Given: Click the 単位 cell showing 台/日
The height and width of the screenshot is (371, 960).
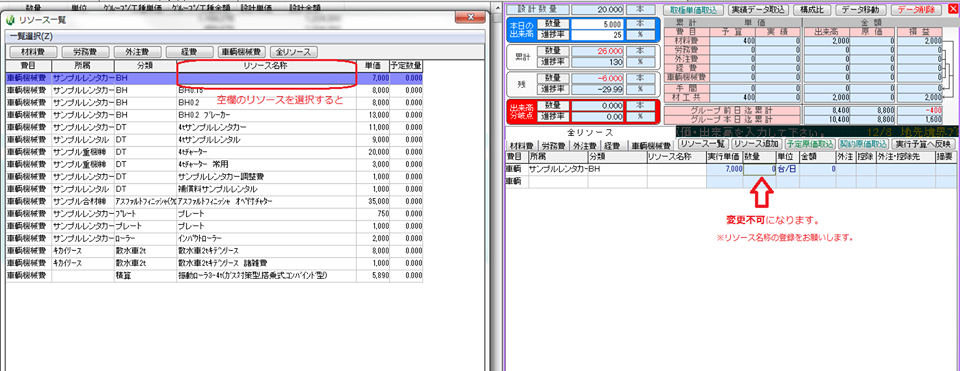Looking at the screenshot, I should (x=787, y=168).
